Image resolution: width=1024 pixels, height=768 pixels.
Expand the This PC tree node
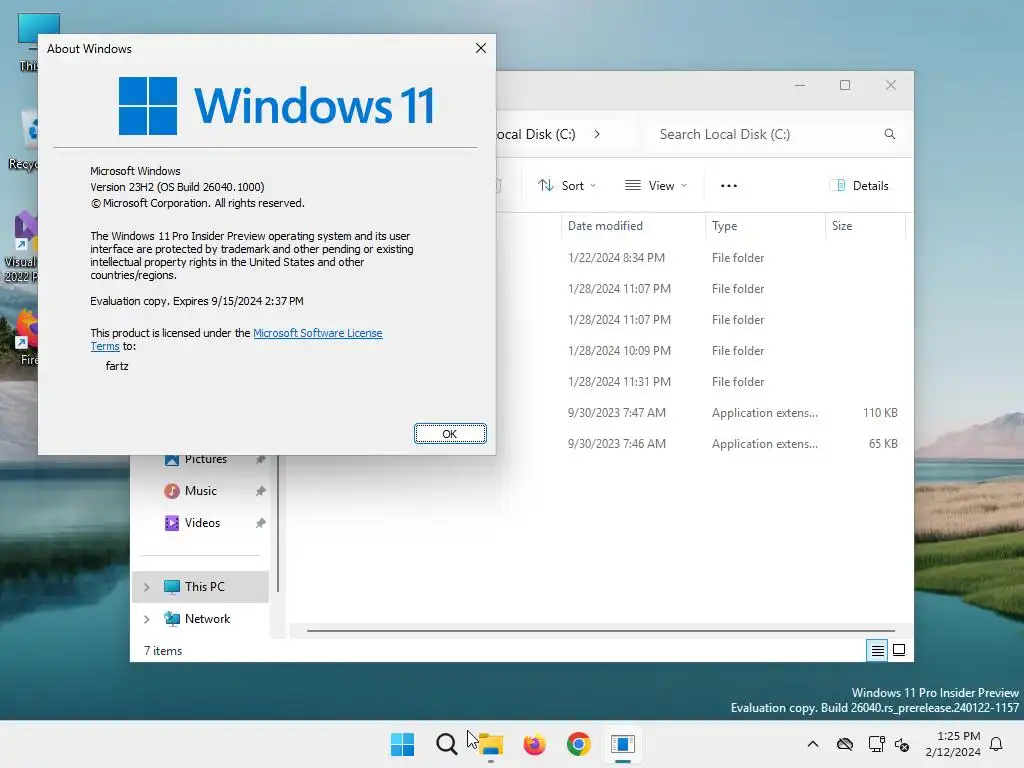click(147, 587)
